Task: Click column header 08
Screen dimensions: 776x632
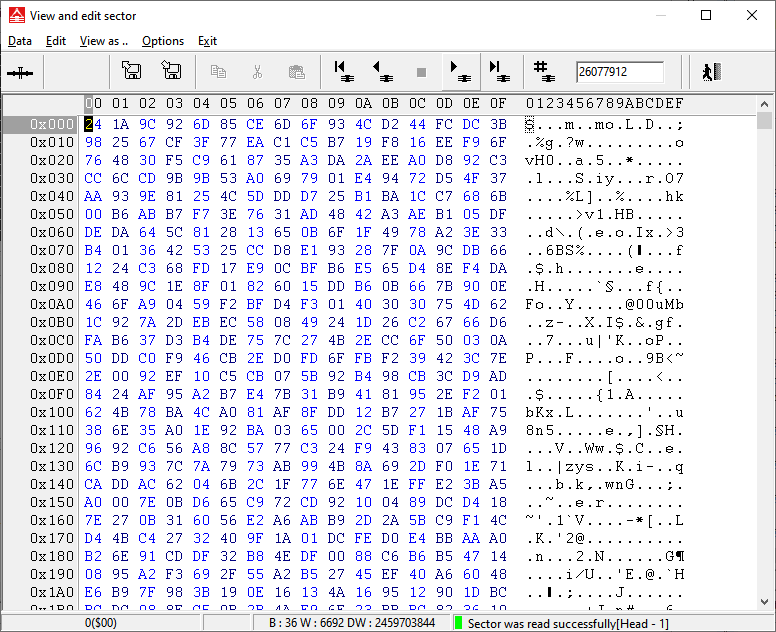Action: coord(309,103)
